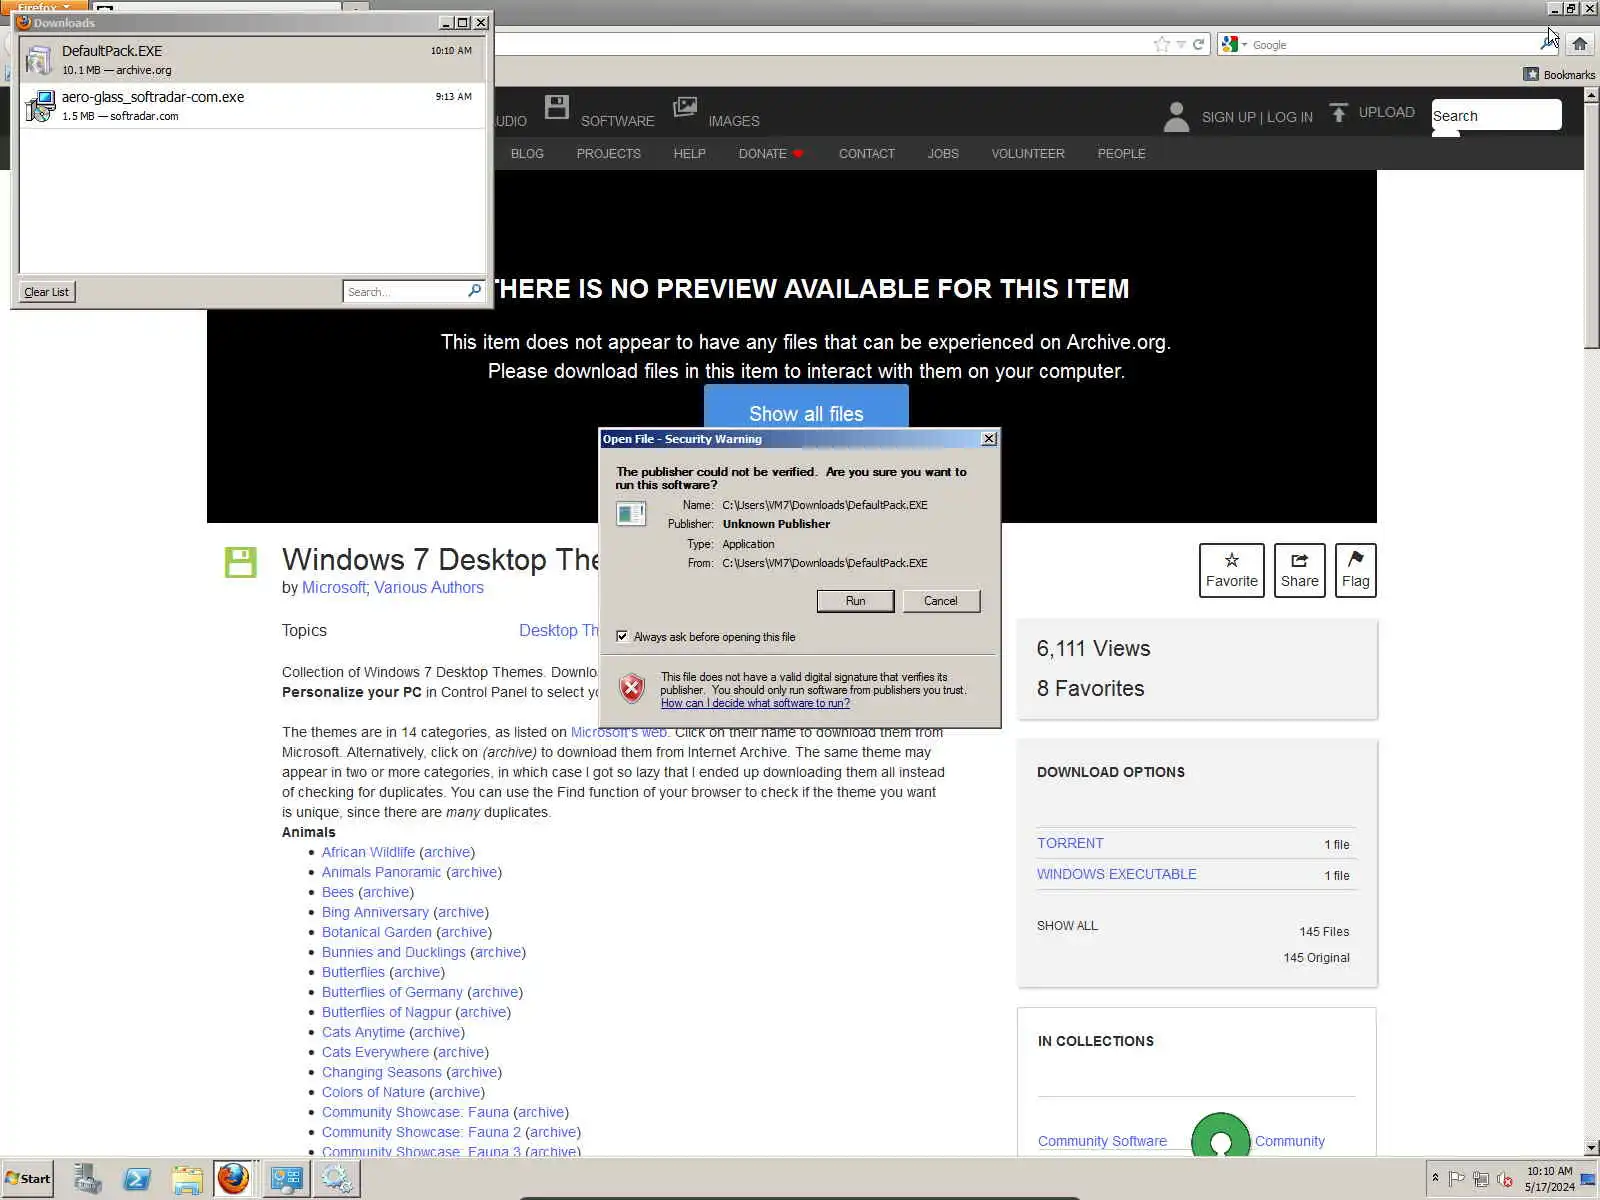Screen dimensions: 1600x1200
Task: Open HELP menu item
Action: click(x=689, y=153)
